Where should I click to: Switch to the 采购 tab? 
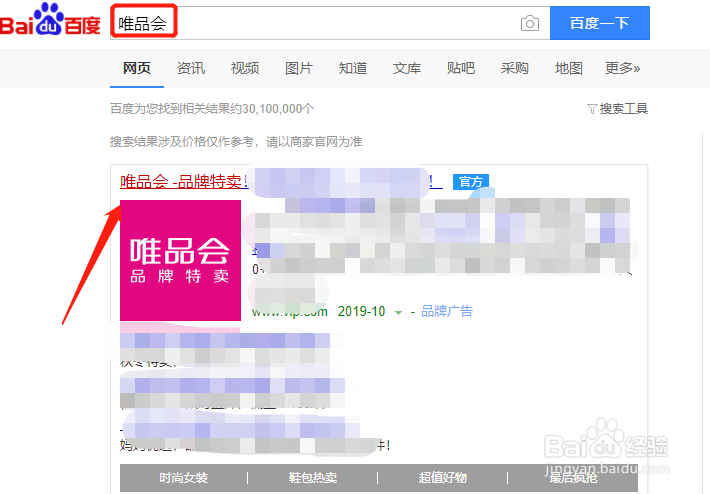(x=514, y=68)
